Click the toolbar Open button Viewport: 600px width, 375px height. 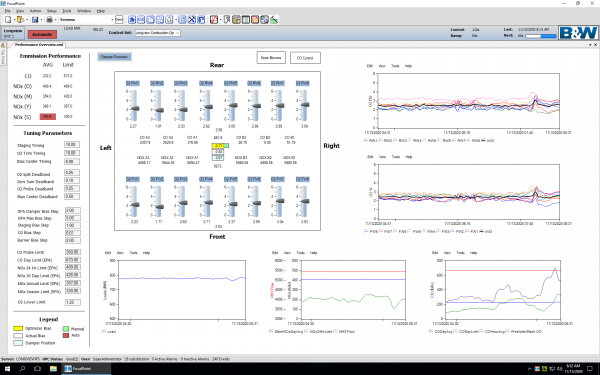point(119,20)
